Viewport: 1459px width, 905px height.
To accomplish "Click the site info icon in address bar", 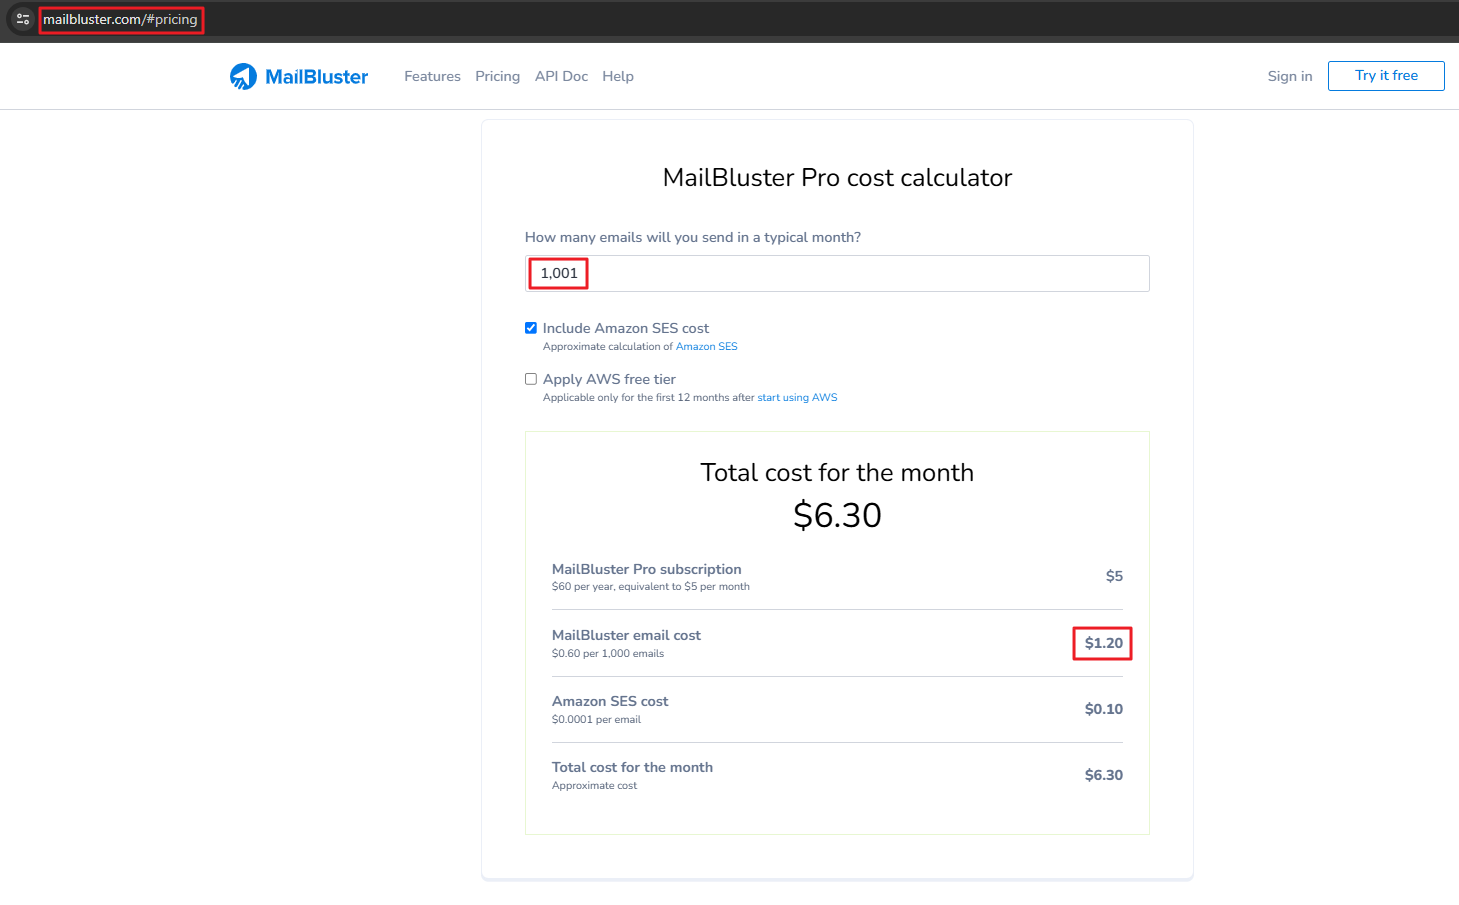I will click(x=22, y=19).
